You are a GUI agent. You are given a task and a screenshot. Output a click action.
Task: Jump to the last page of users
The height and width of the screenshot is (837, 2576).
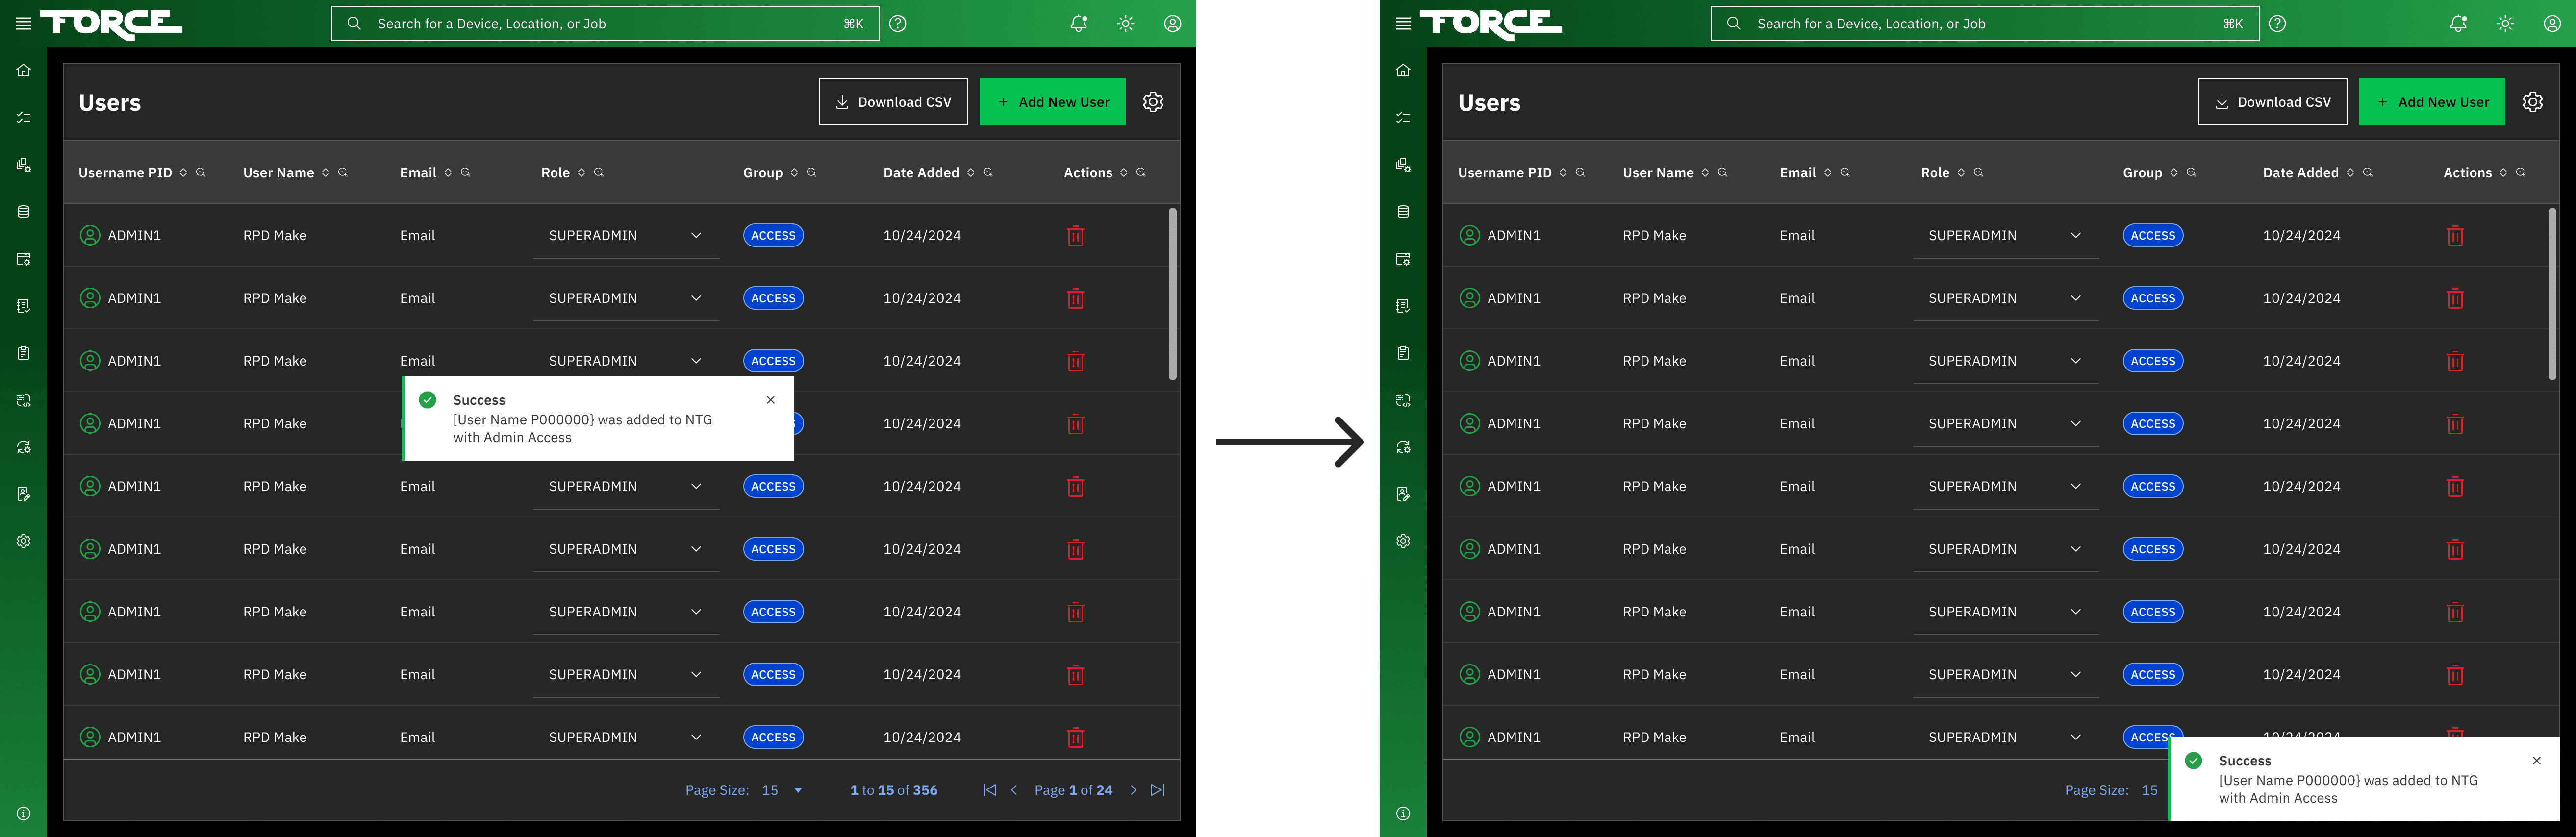pos(1158,790)
